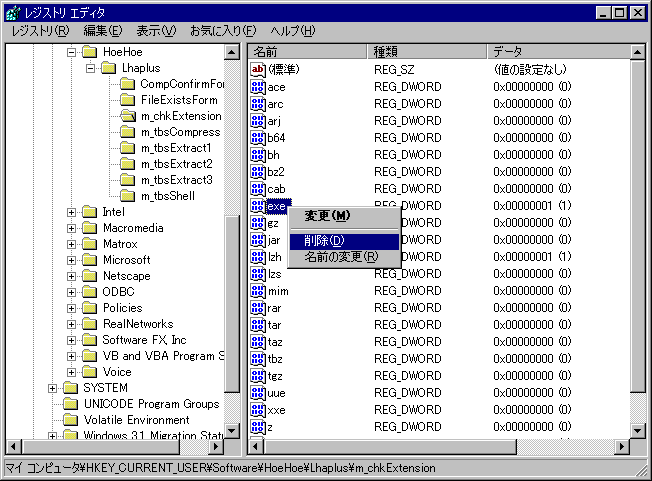The image size is (652, 481).
Task: Select the Netscape key in the tree
Action: pyautogui.click(x=126, y=276)
